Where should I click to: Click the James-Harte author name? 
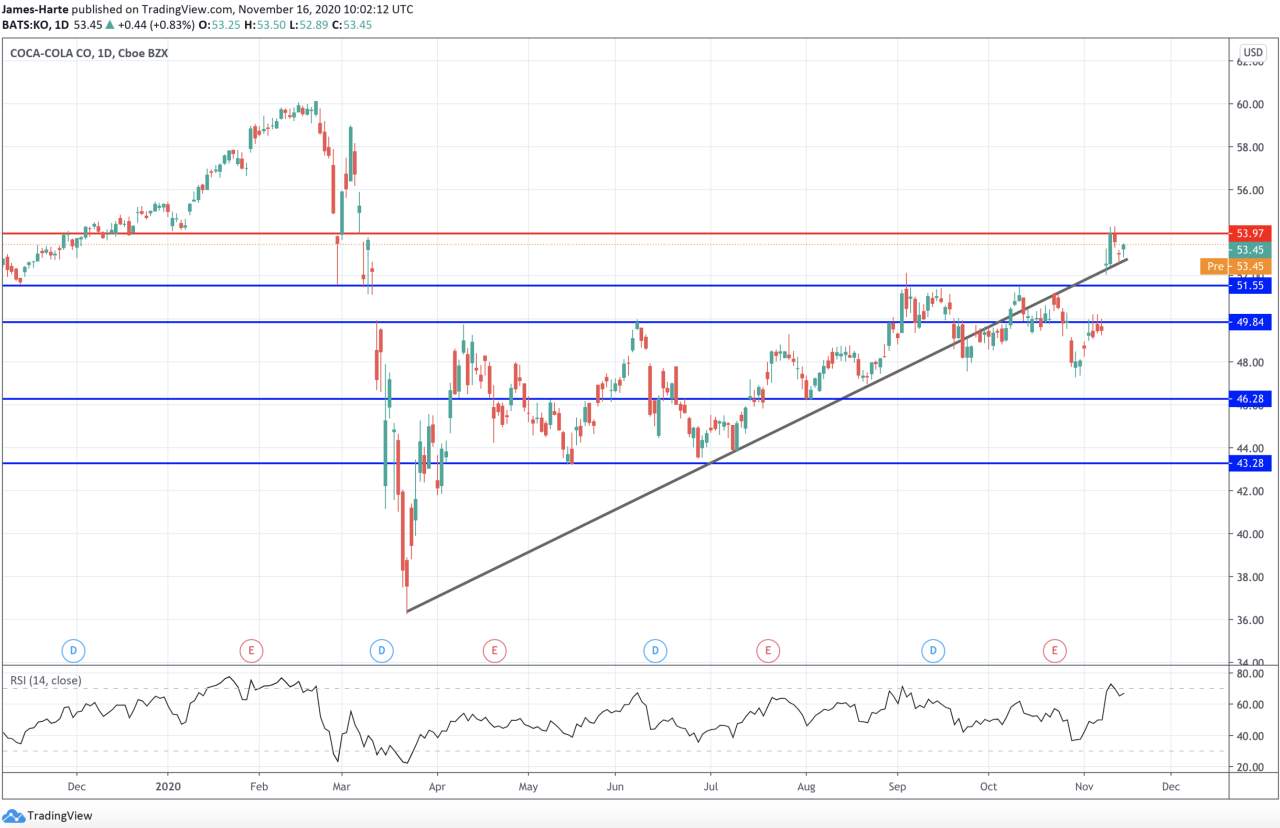point(36,9)
